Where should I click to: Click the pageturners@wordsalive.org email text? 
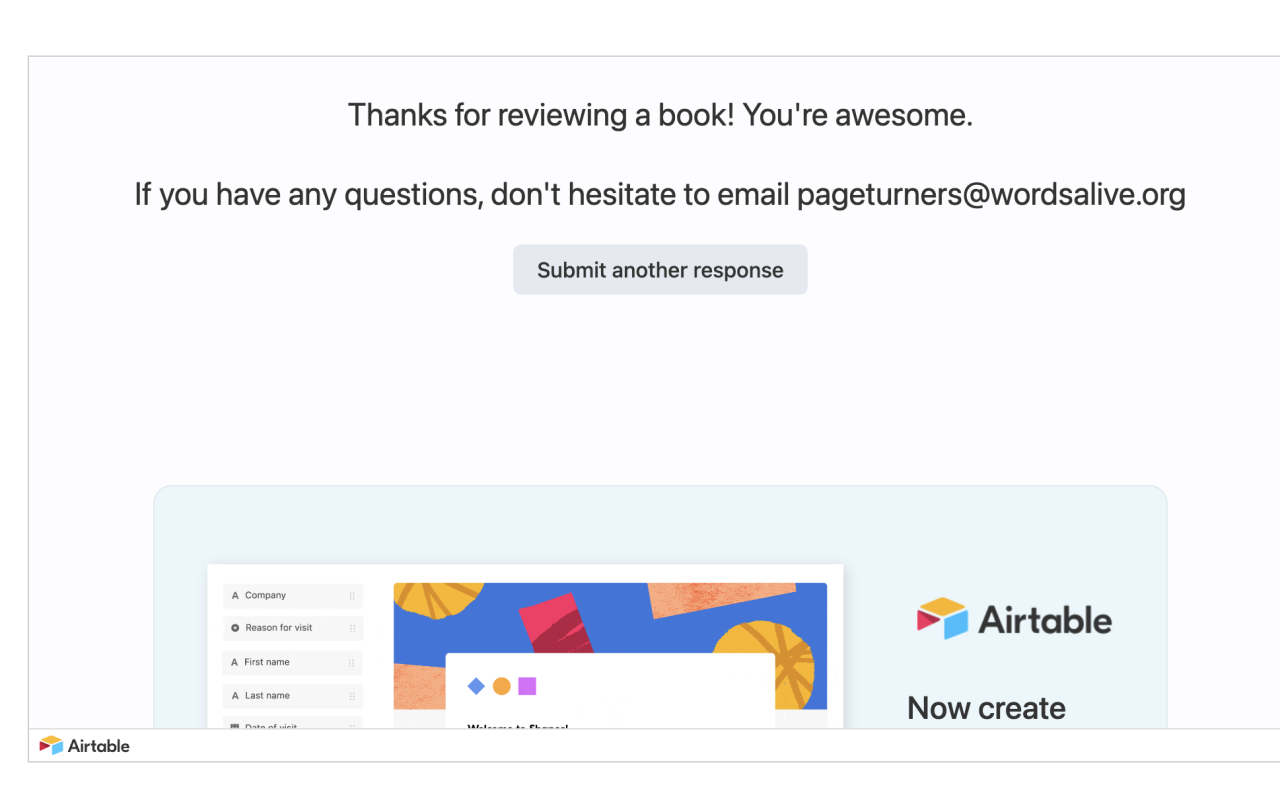pos(991,194)
